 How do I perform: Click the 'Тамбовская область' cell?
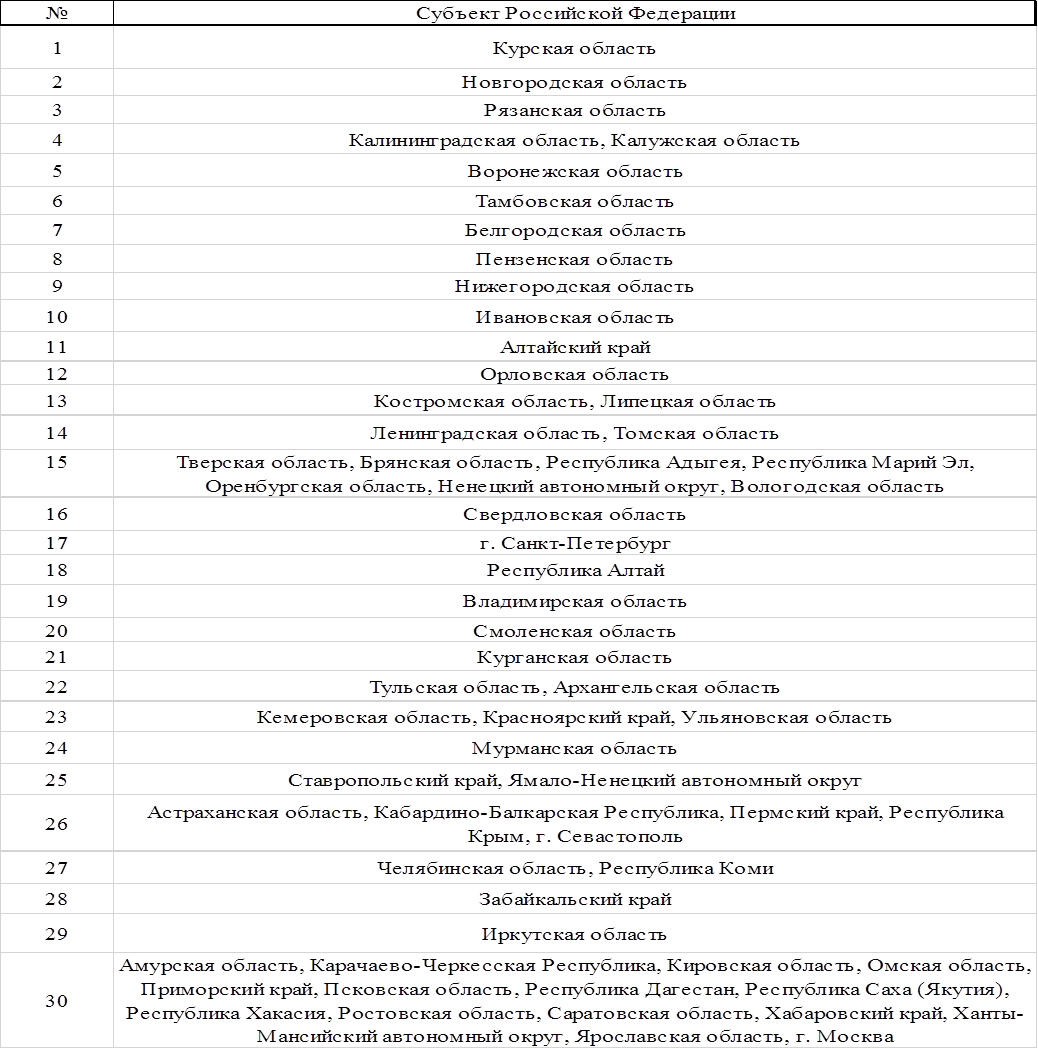pos(575,201)
